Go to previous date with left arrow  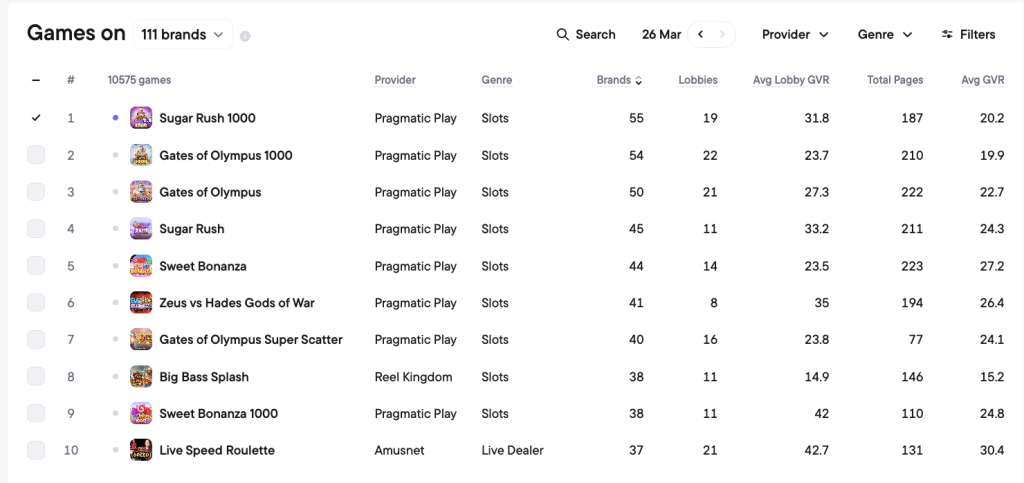click(x=700, y=35)
